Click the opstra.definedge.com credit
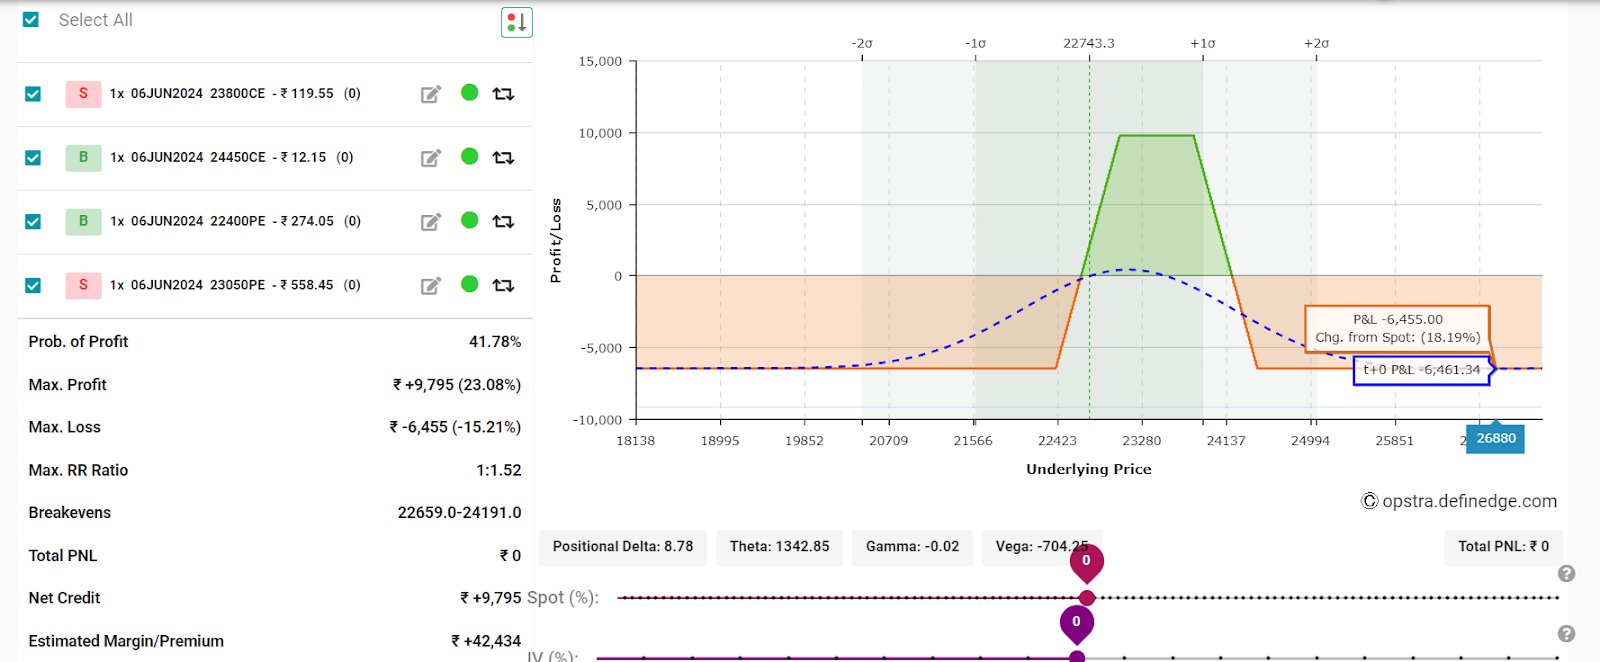1600x662 pixels. tap(1459, 501)
